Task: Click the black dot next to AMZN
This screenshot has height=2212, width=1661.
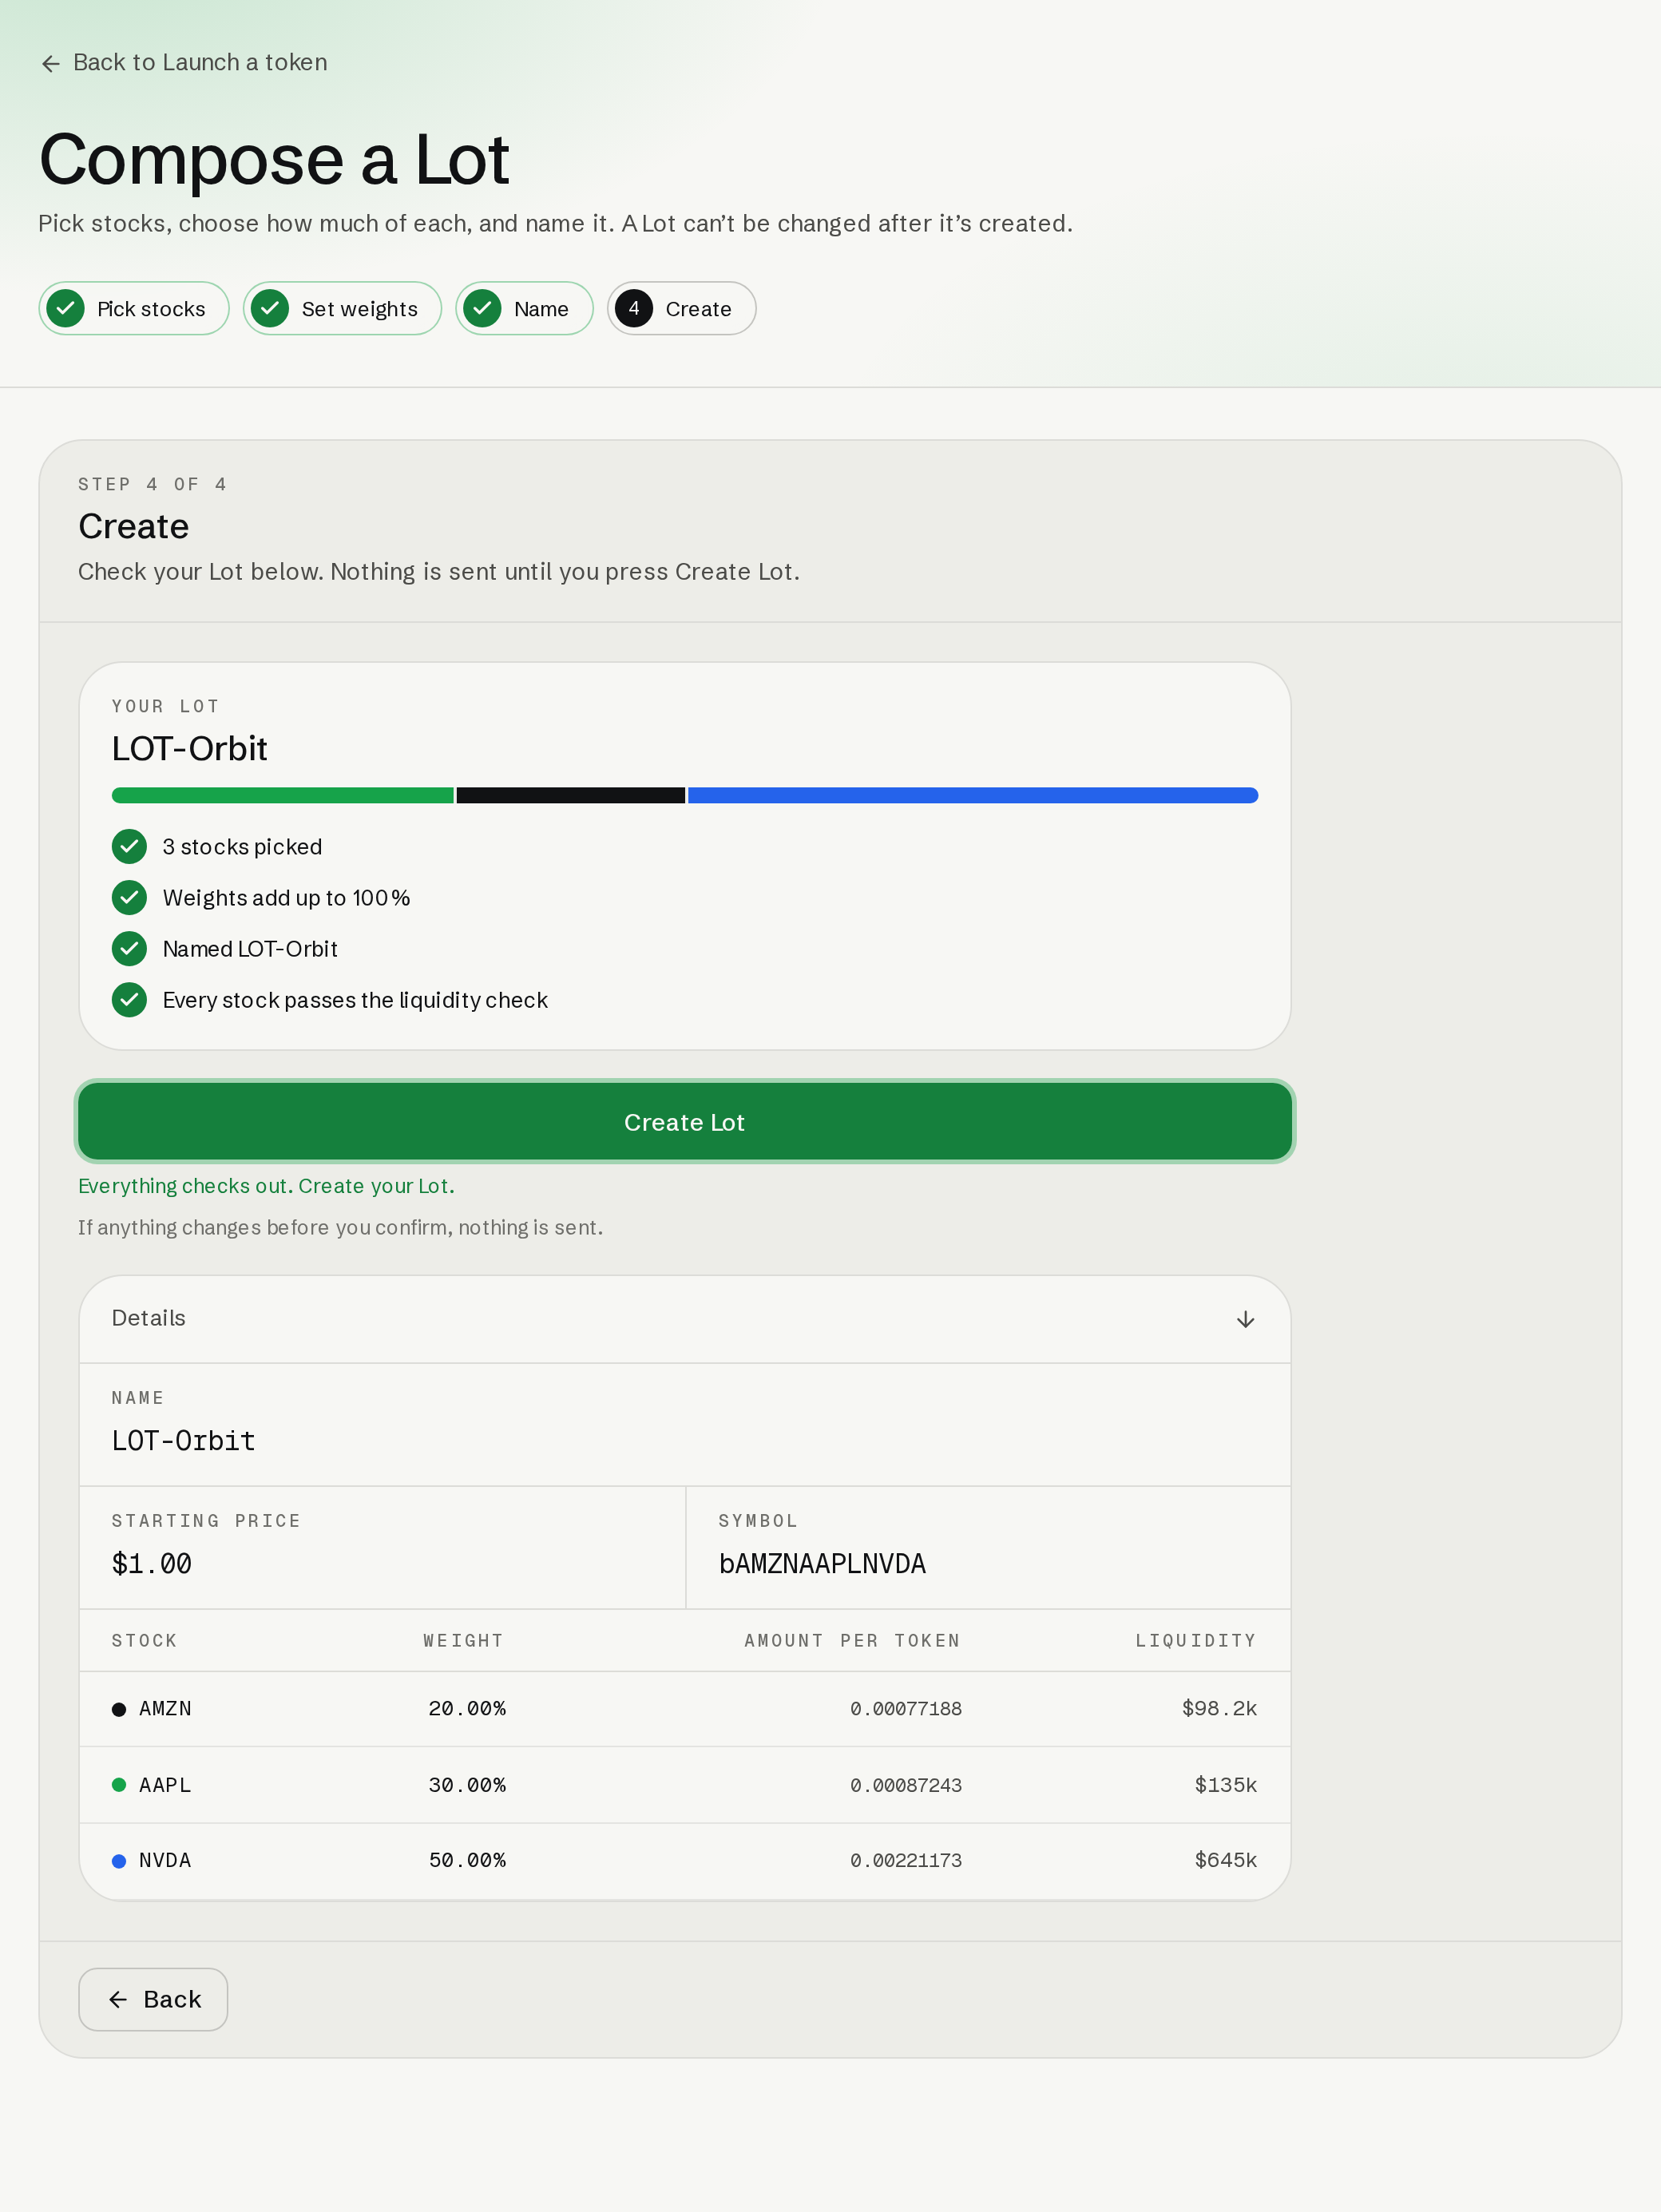Action: point(119,1709)
